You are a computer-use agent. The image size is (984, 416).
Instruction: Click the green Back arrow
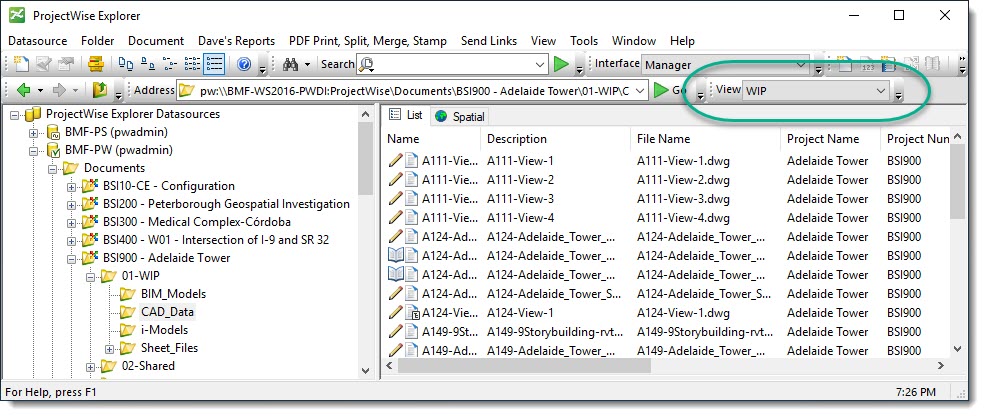(x=22, y=91)
